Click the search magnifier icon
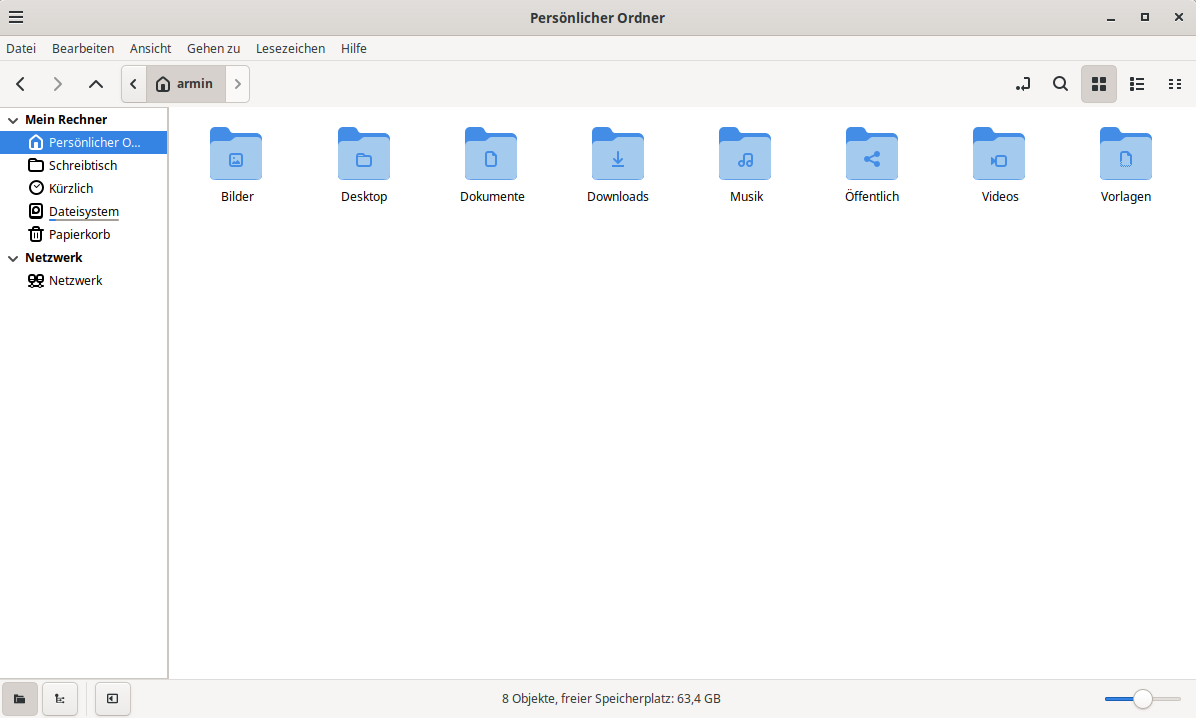This screenshot has width=1196, height=718. click(1060, 84)
